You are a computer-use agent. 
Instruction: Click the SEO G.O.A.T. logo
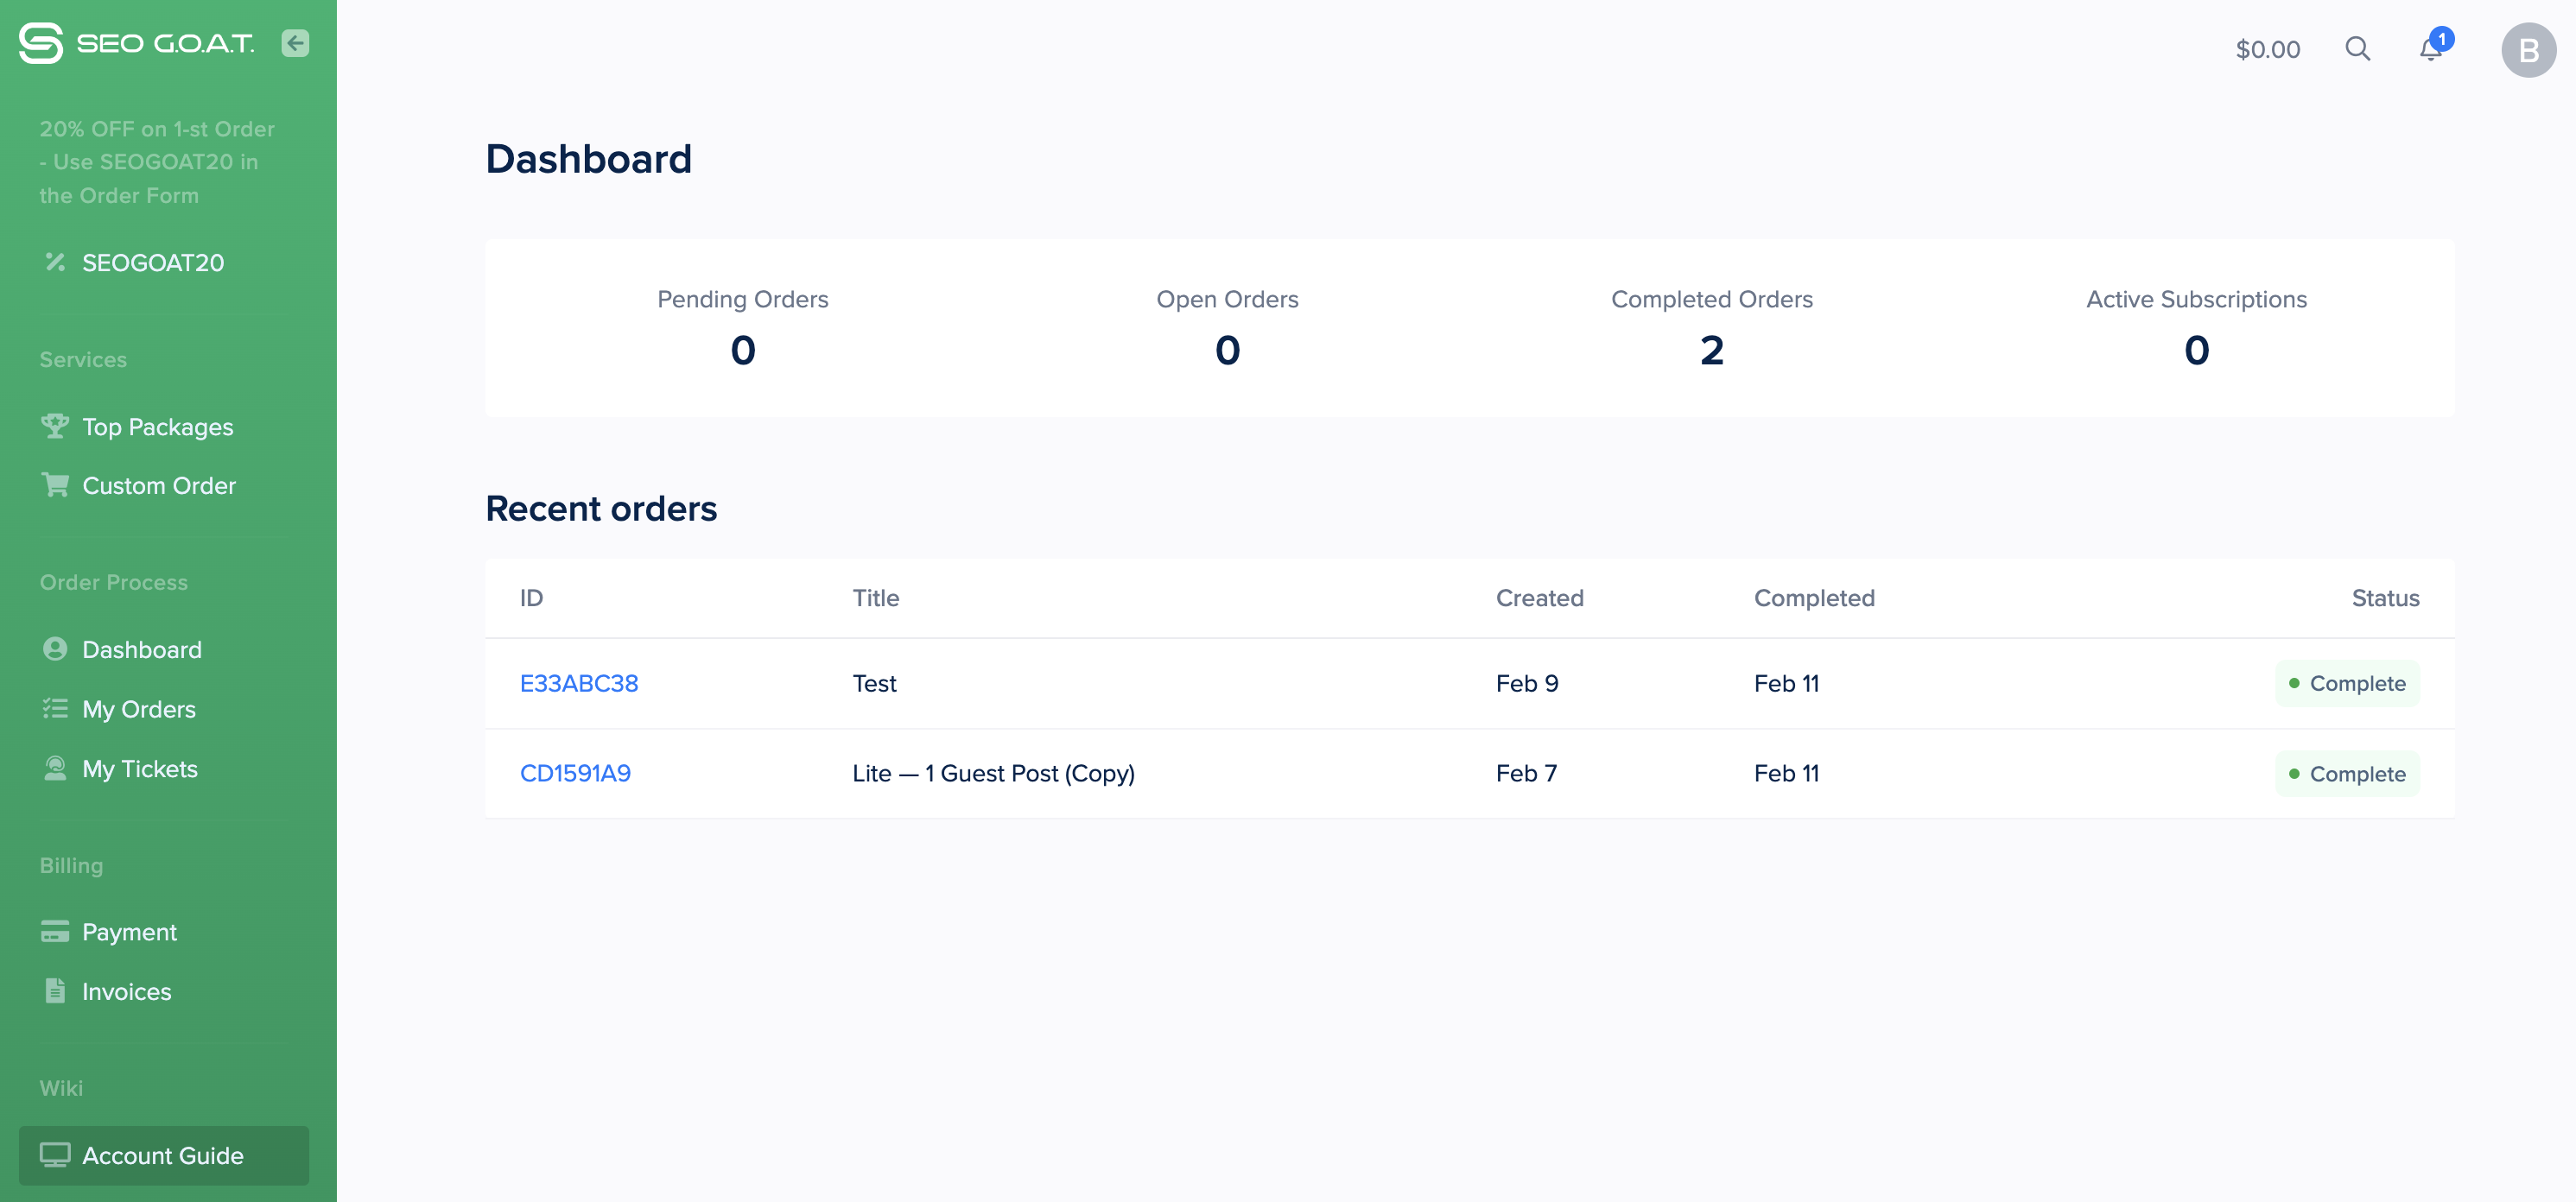(136, 43)
